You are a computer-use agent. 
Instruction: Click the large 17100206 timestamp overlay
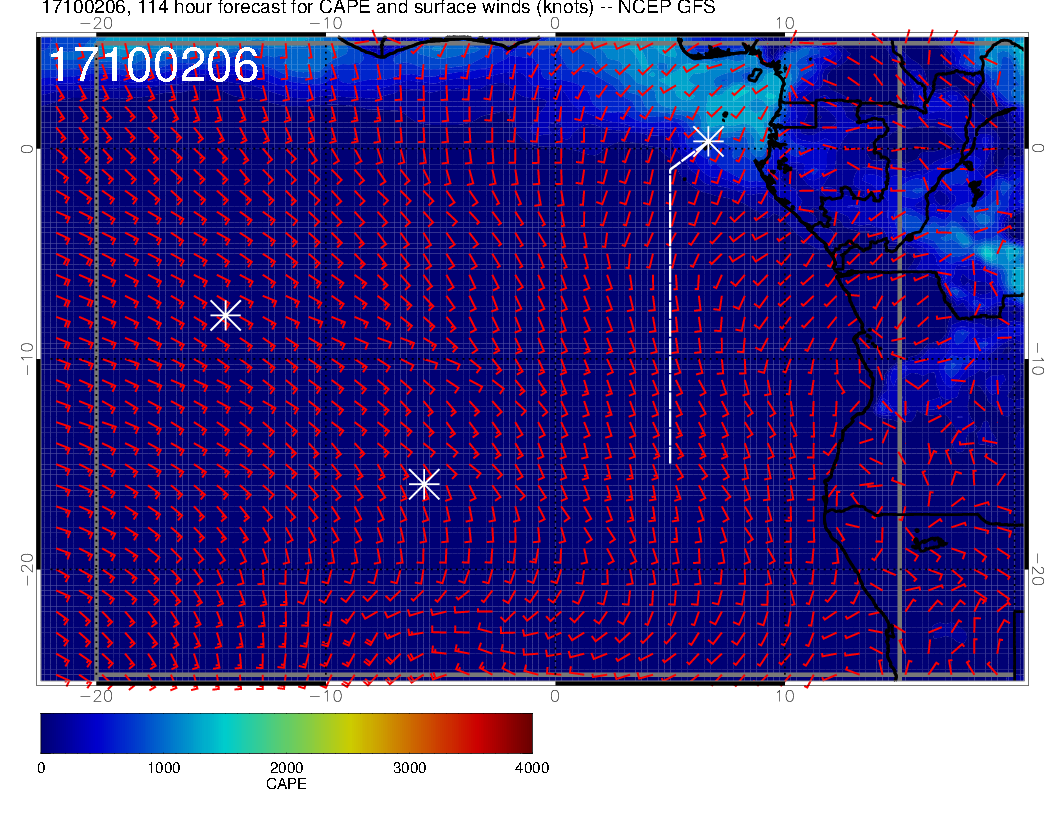(154, 66)
